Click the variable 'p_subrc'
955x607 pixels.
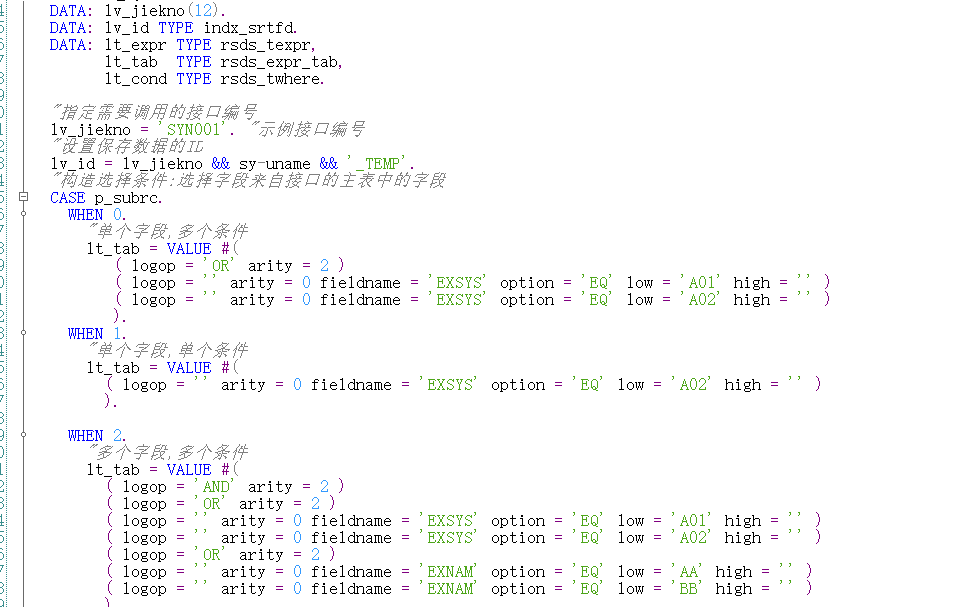128,198
